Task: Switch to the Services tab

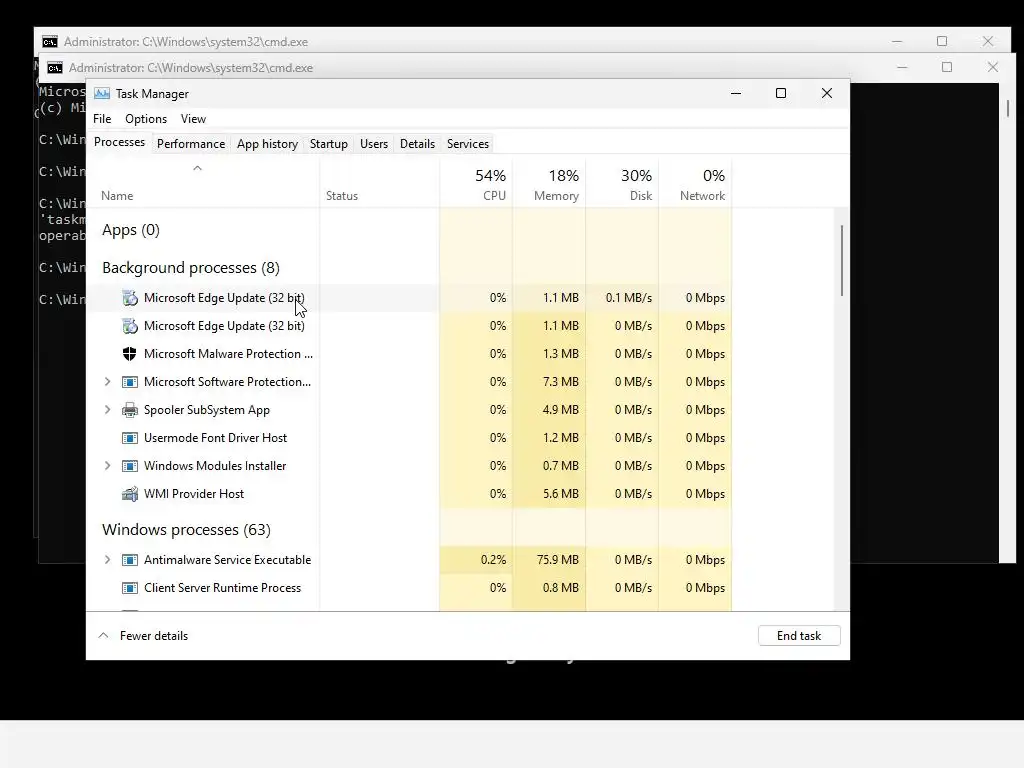Action: click(468, 144)
